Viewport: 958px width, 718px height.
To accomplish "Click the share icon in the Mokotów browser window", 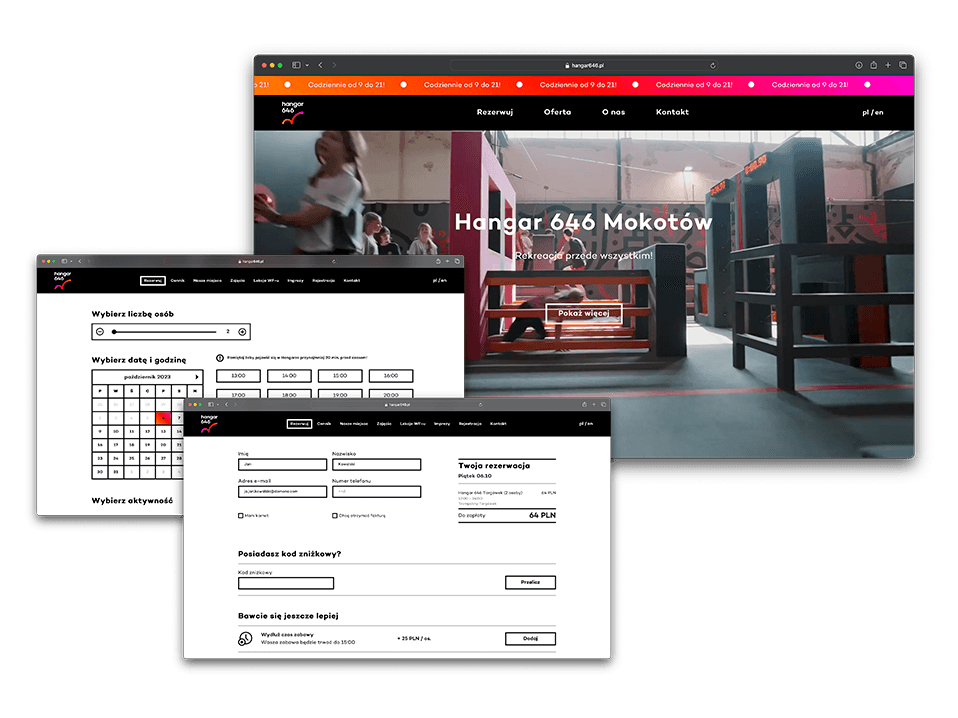I will pos(874,65).
